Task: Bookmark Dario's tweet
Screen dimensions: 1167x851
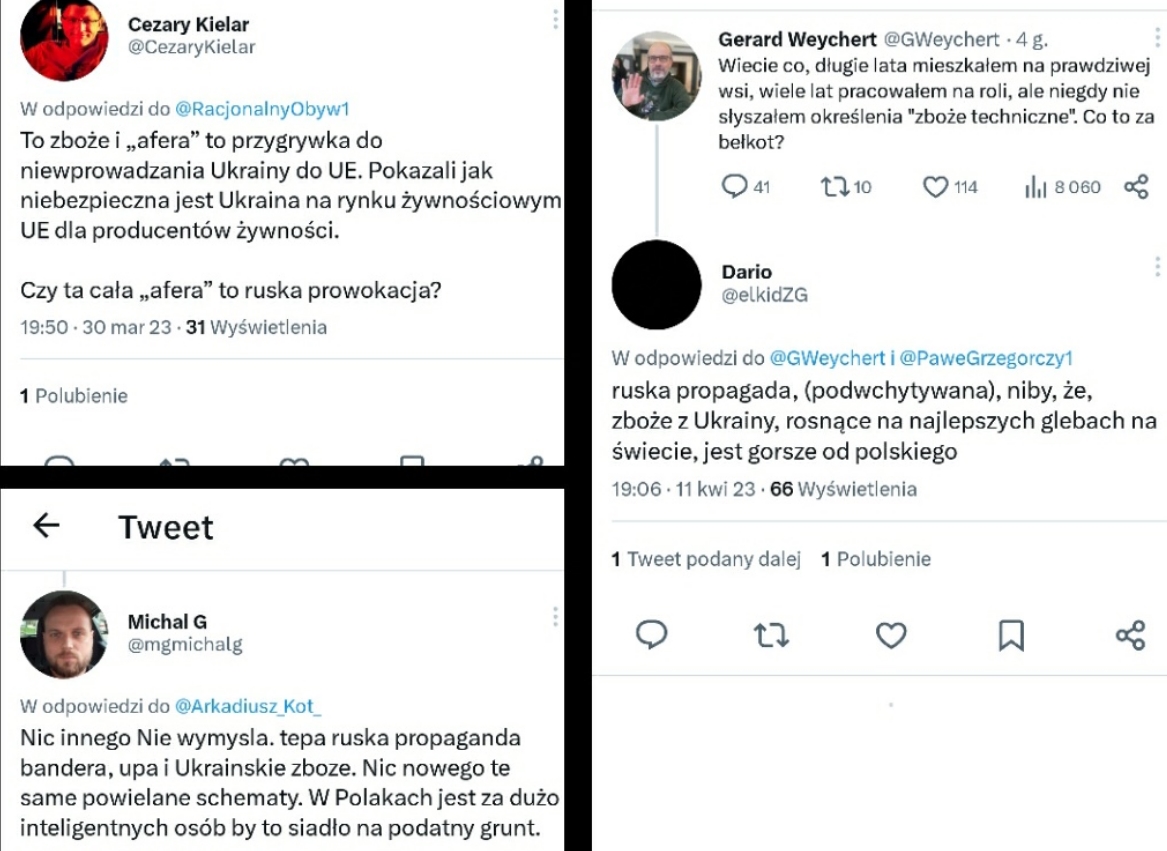Action: pos(1011,634)
